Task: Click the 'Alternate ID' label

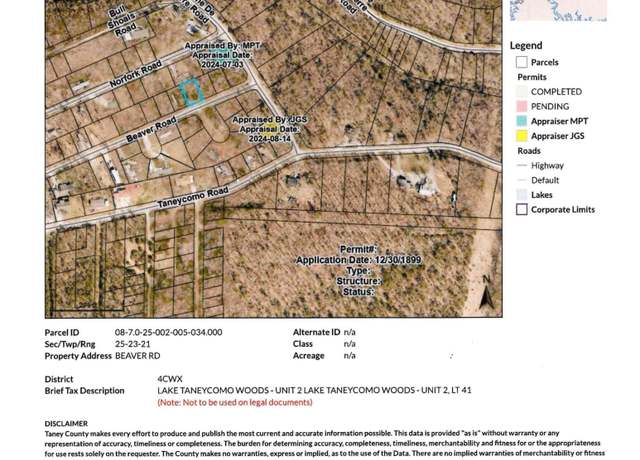Action: pyautogui.click(x=316, y=332)
